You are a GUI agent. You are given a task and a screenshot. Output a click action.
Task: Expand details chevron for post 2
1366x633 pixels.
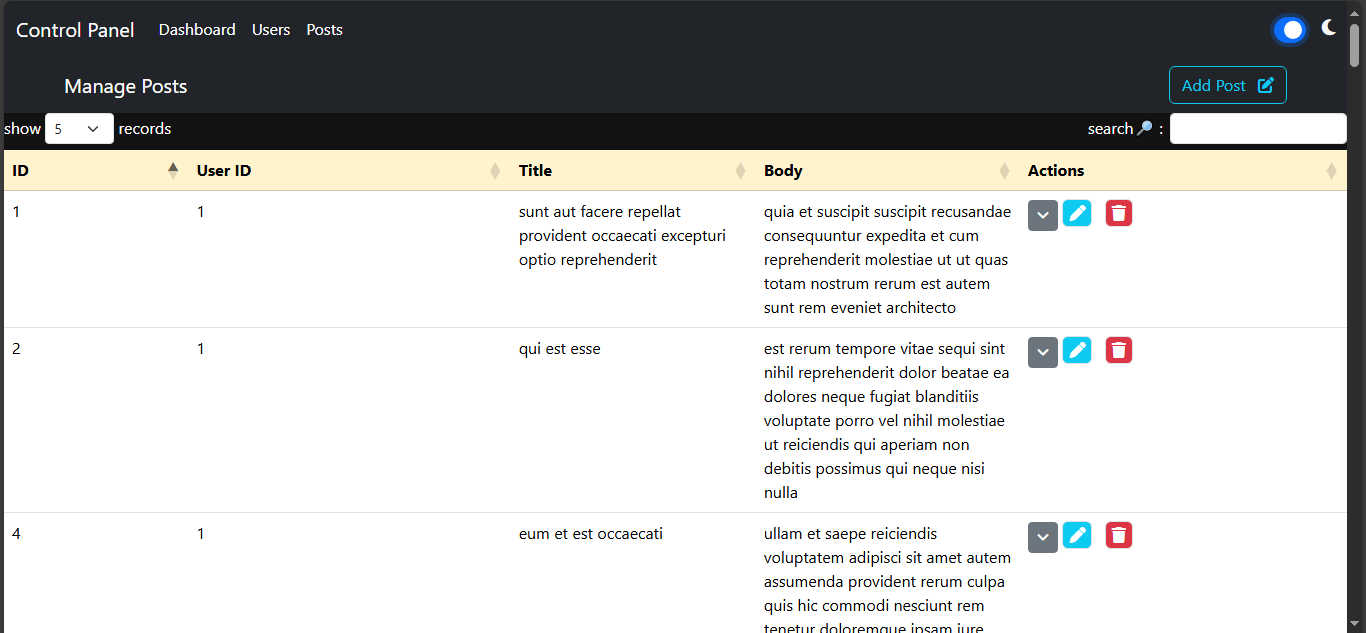tap(1043, 352)
